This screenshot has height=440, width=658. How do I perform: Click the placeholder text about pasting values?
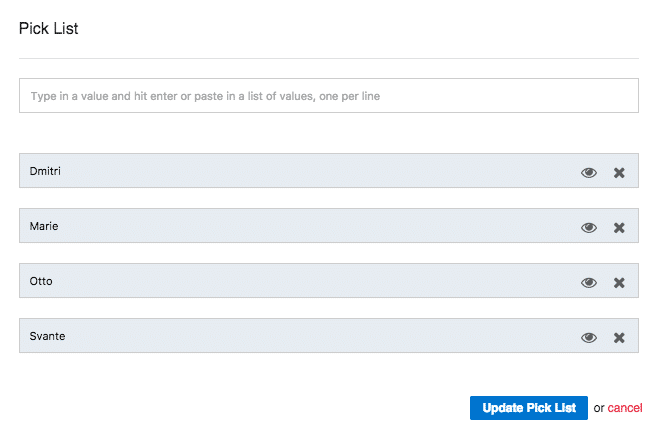pos(205,96)
